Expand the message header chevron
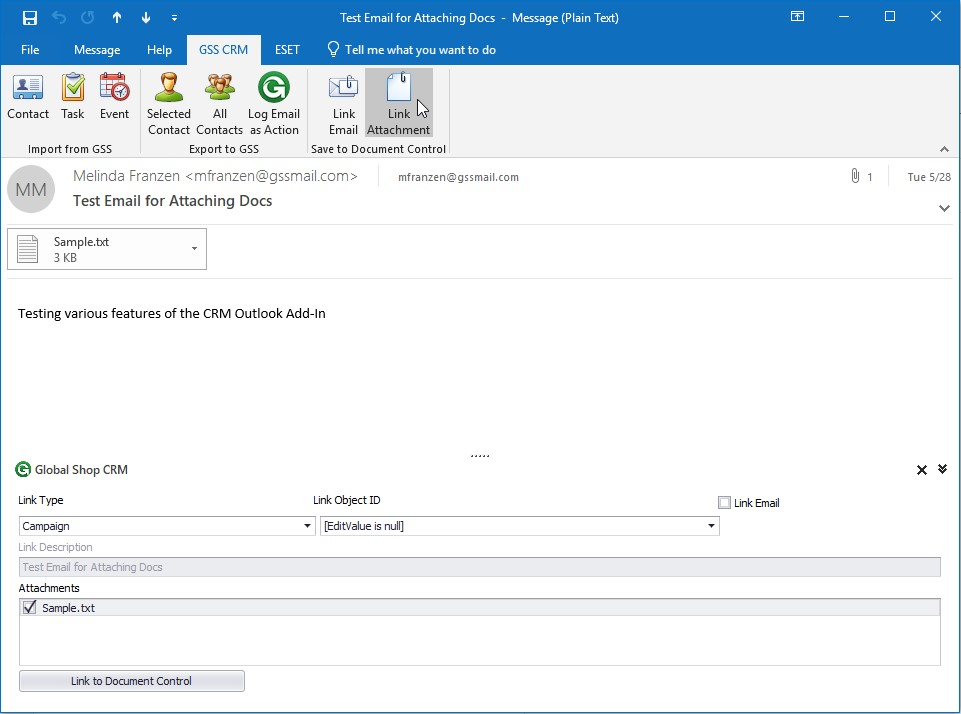Viewport: 961px width, 714px height. 944,208
